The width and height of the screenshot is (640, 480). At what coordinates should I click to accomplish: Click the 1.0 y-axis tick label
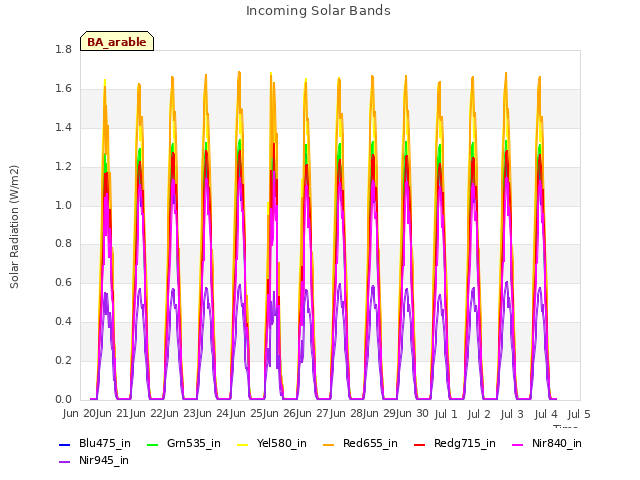63,205
